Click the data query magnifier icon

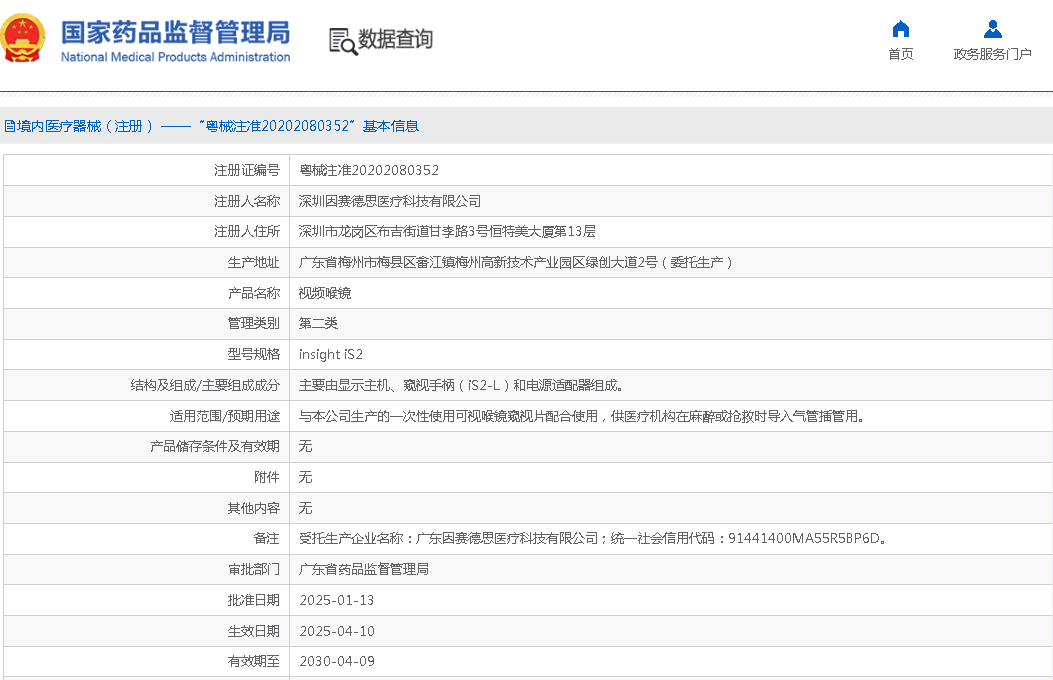point(343,41)
